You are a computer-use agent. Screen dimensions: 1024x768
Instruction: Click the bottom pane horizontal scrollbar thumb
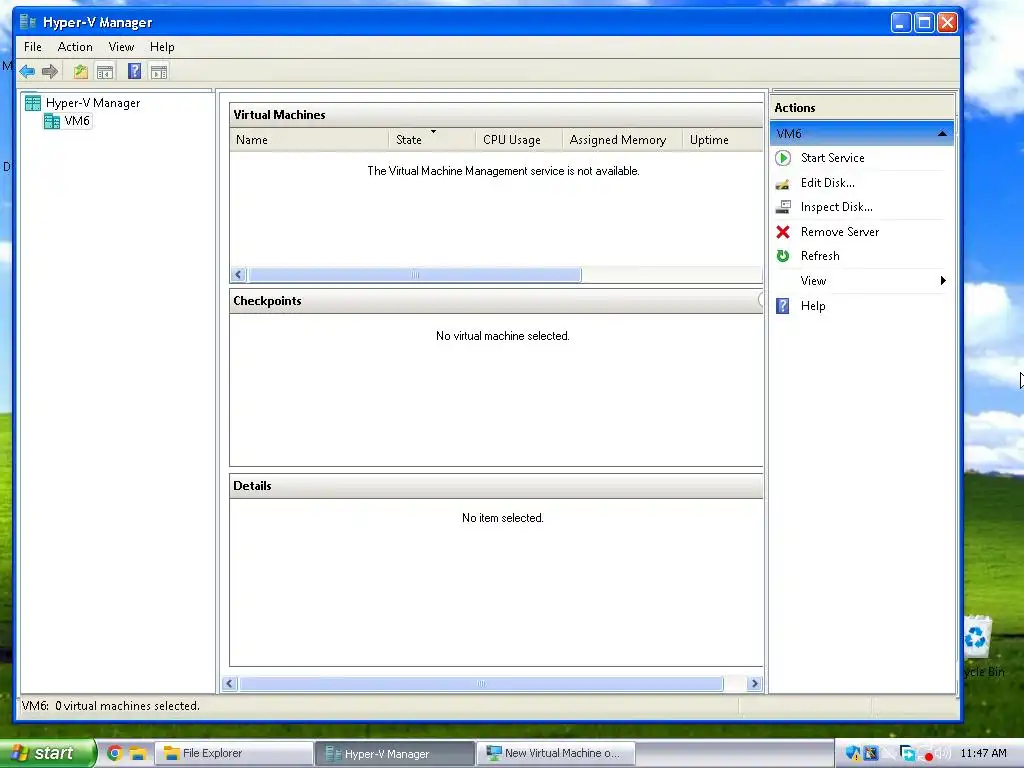tap(481, 684)
